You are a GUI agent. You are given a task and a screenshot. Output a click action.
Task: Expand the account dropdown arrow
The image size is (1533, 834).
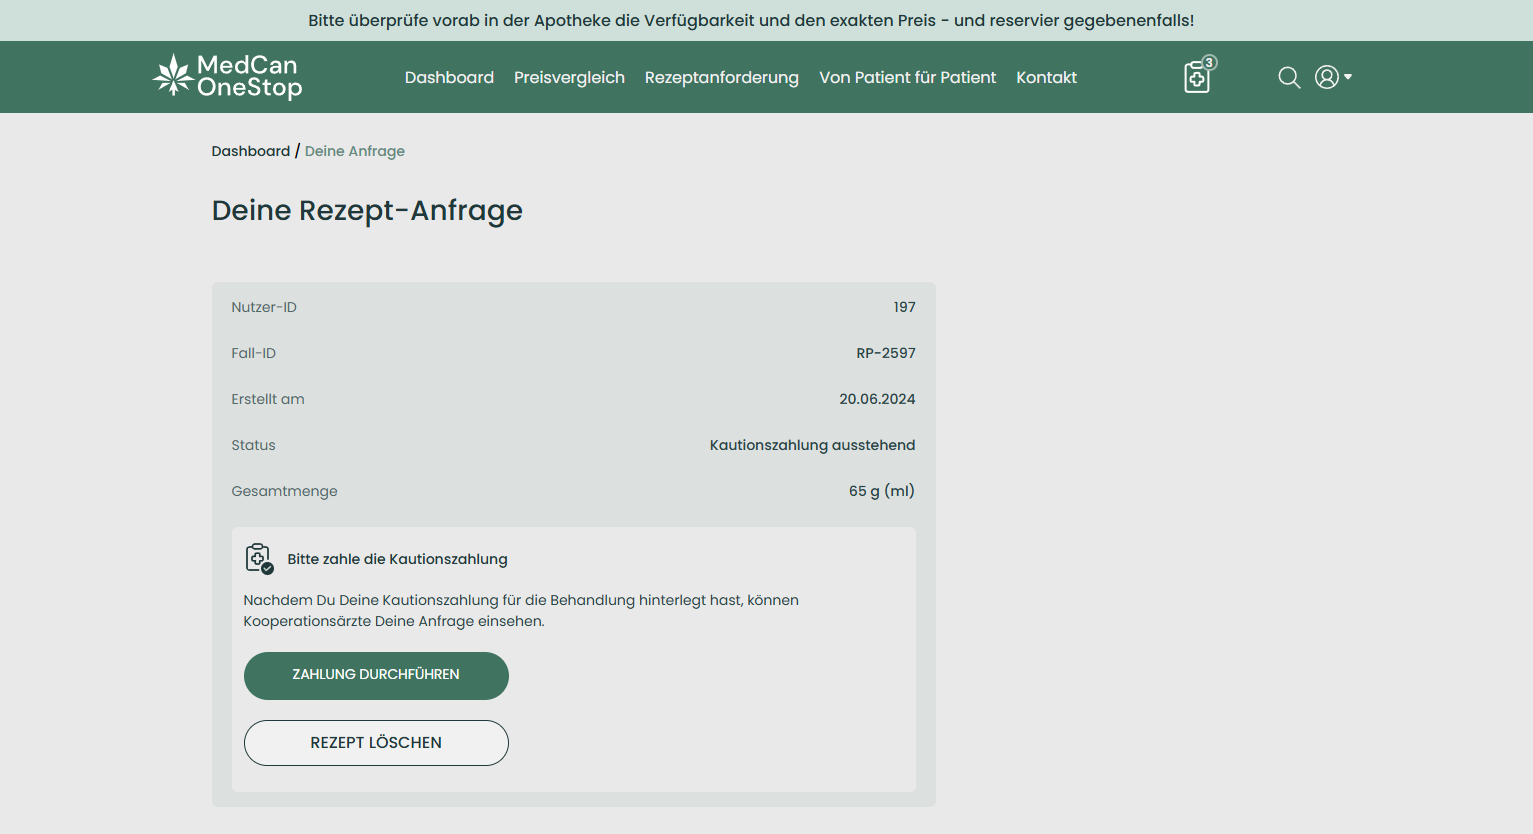[x=1348, y=77]
